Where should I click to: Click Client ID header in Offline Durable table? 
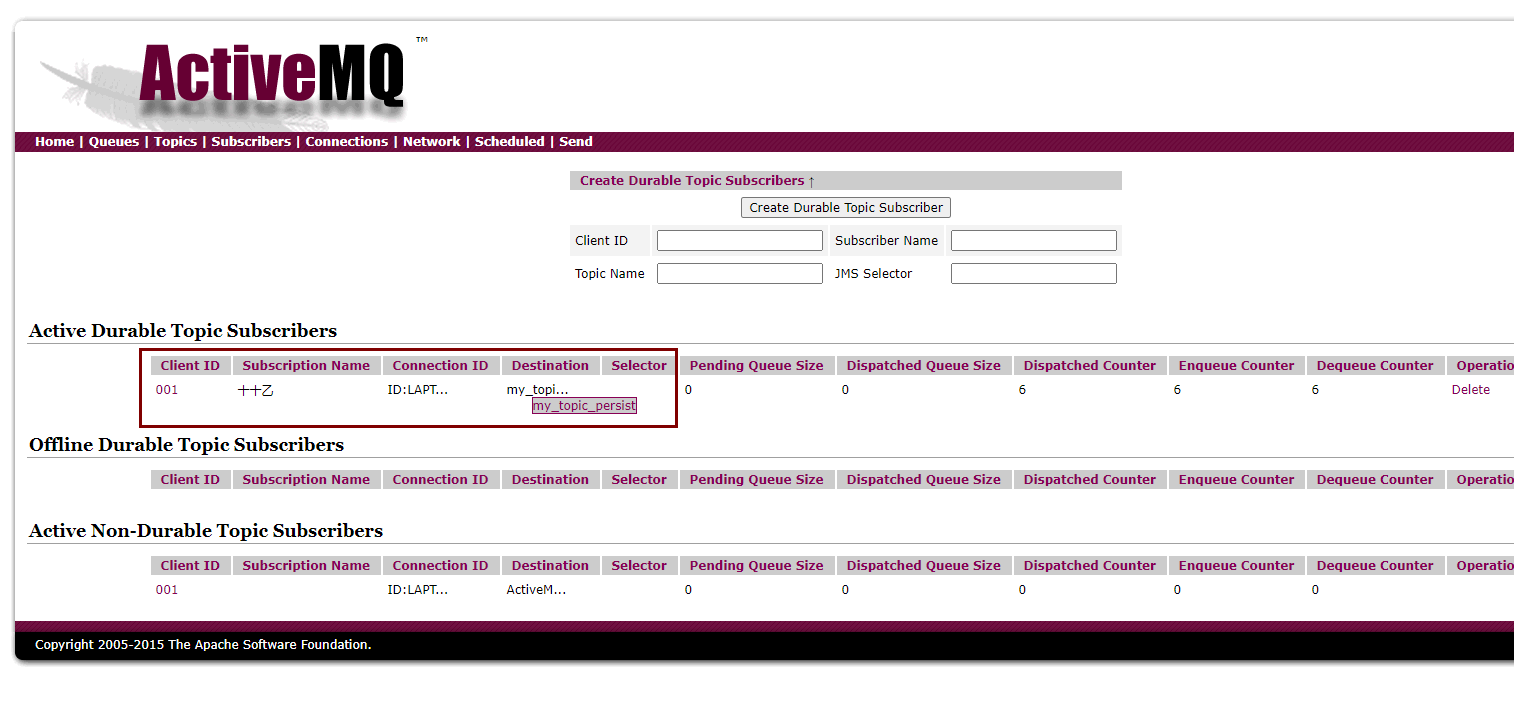(x=190, y=480)
